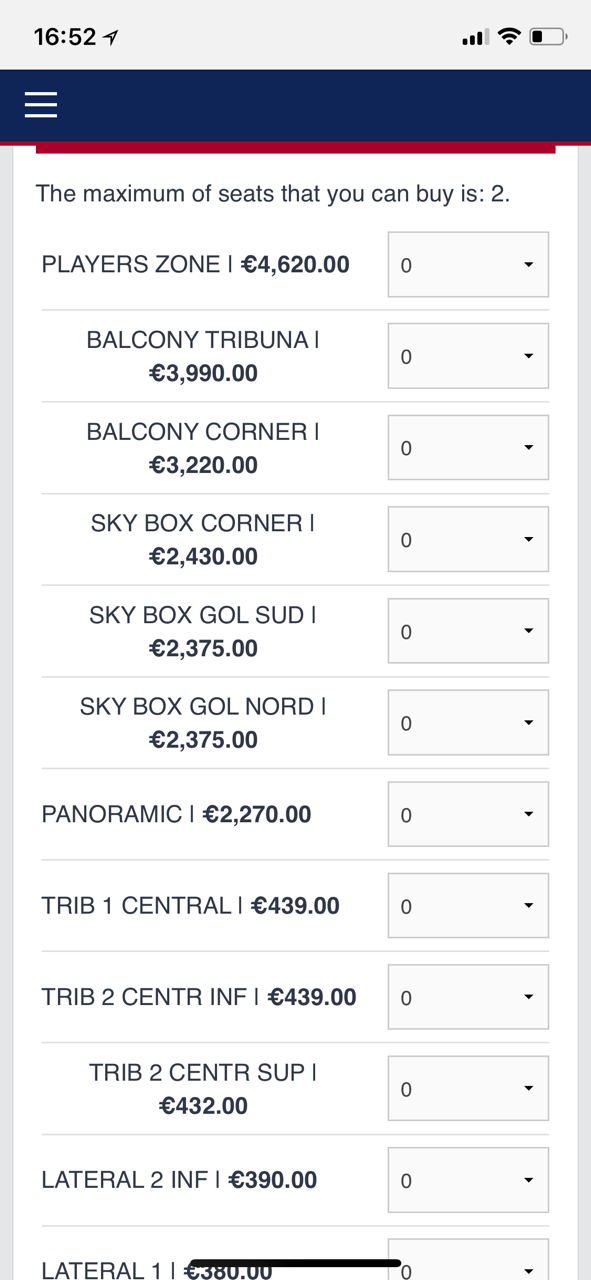Tap the battery indicator icon
591x1280 pixels.
tap(548, 37)
